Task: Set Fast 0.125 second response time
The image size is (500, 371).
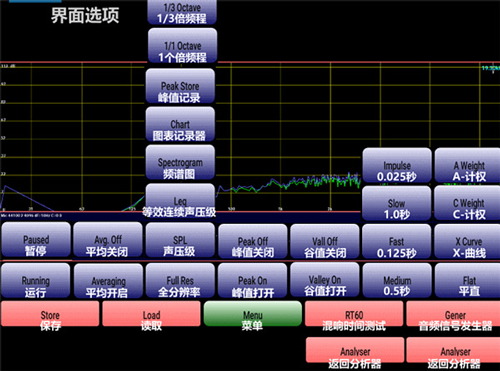Action: (397, 241)
